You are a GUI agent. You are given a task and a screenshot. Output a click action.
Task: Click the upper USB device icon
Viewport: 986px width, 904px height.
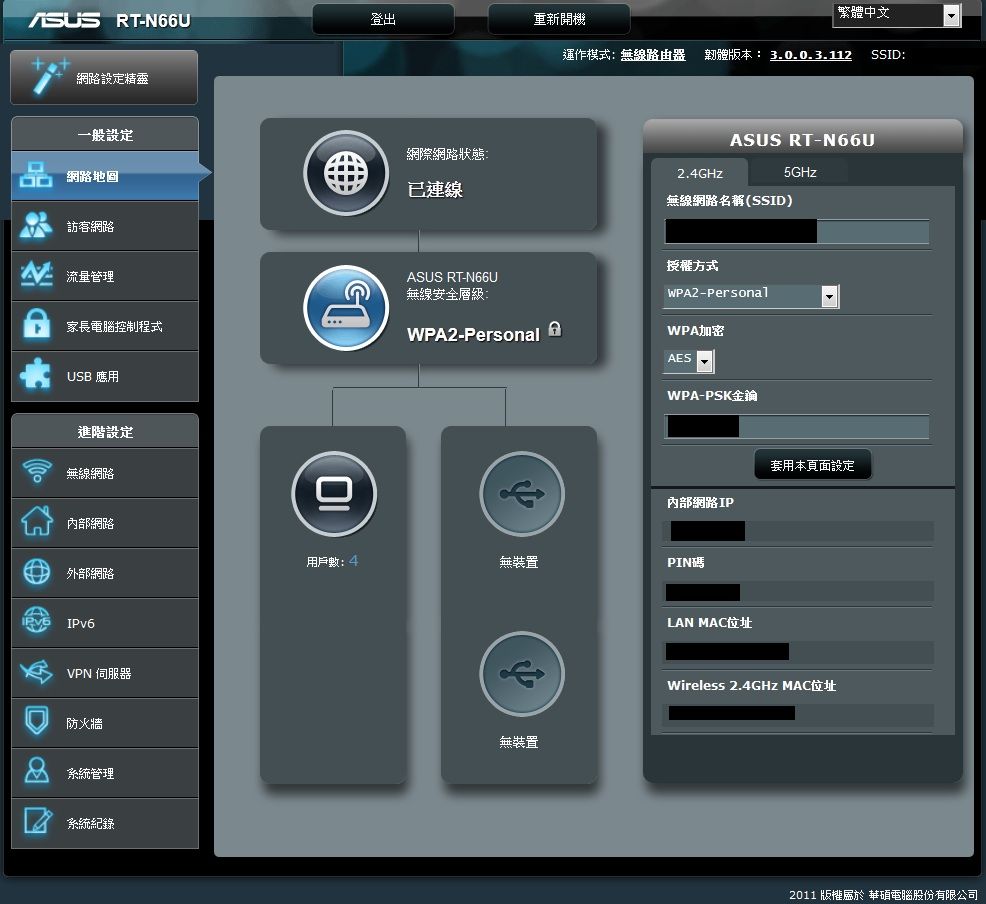pos(521,493)
